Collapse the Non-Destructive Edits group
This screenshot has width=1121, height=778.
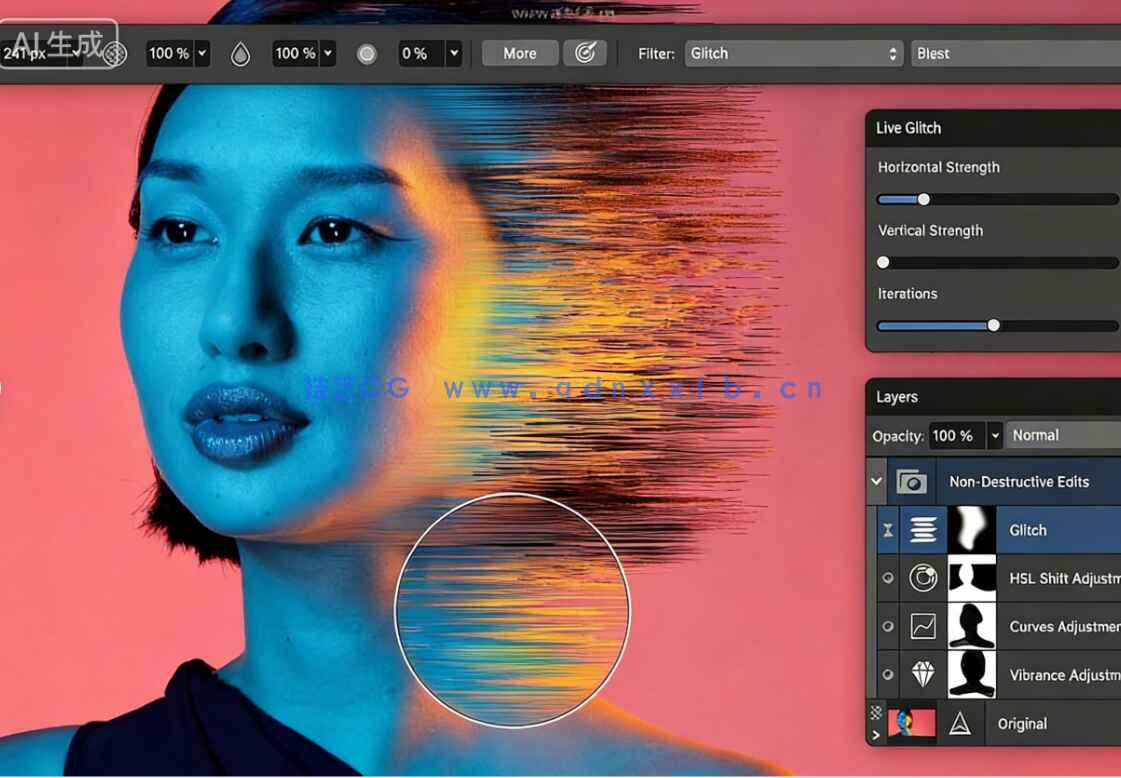(877, 481)
